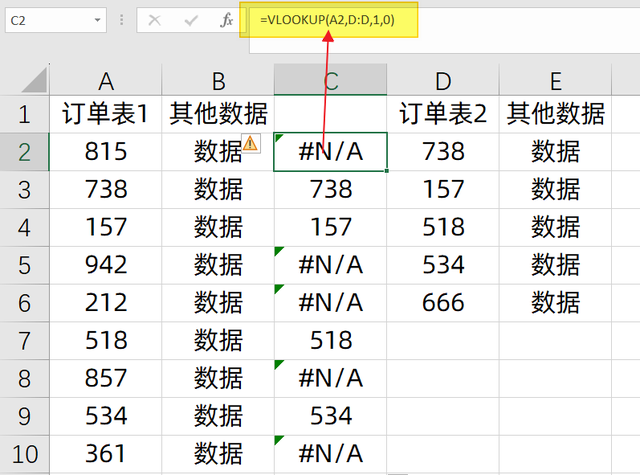Select row 10 header

pos(24,454)
